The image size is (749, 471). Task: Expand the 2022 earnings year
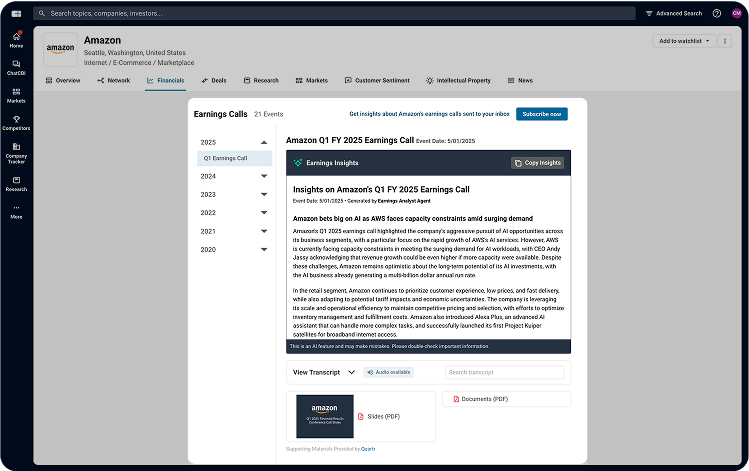pyautogui.click(x=264, y=213)
